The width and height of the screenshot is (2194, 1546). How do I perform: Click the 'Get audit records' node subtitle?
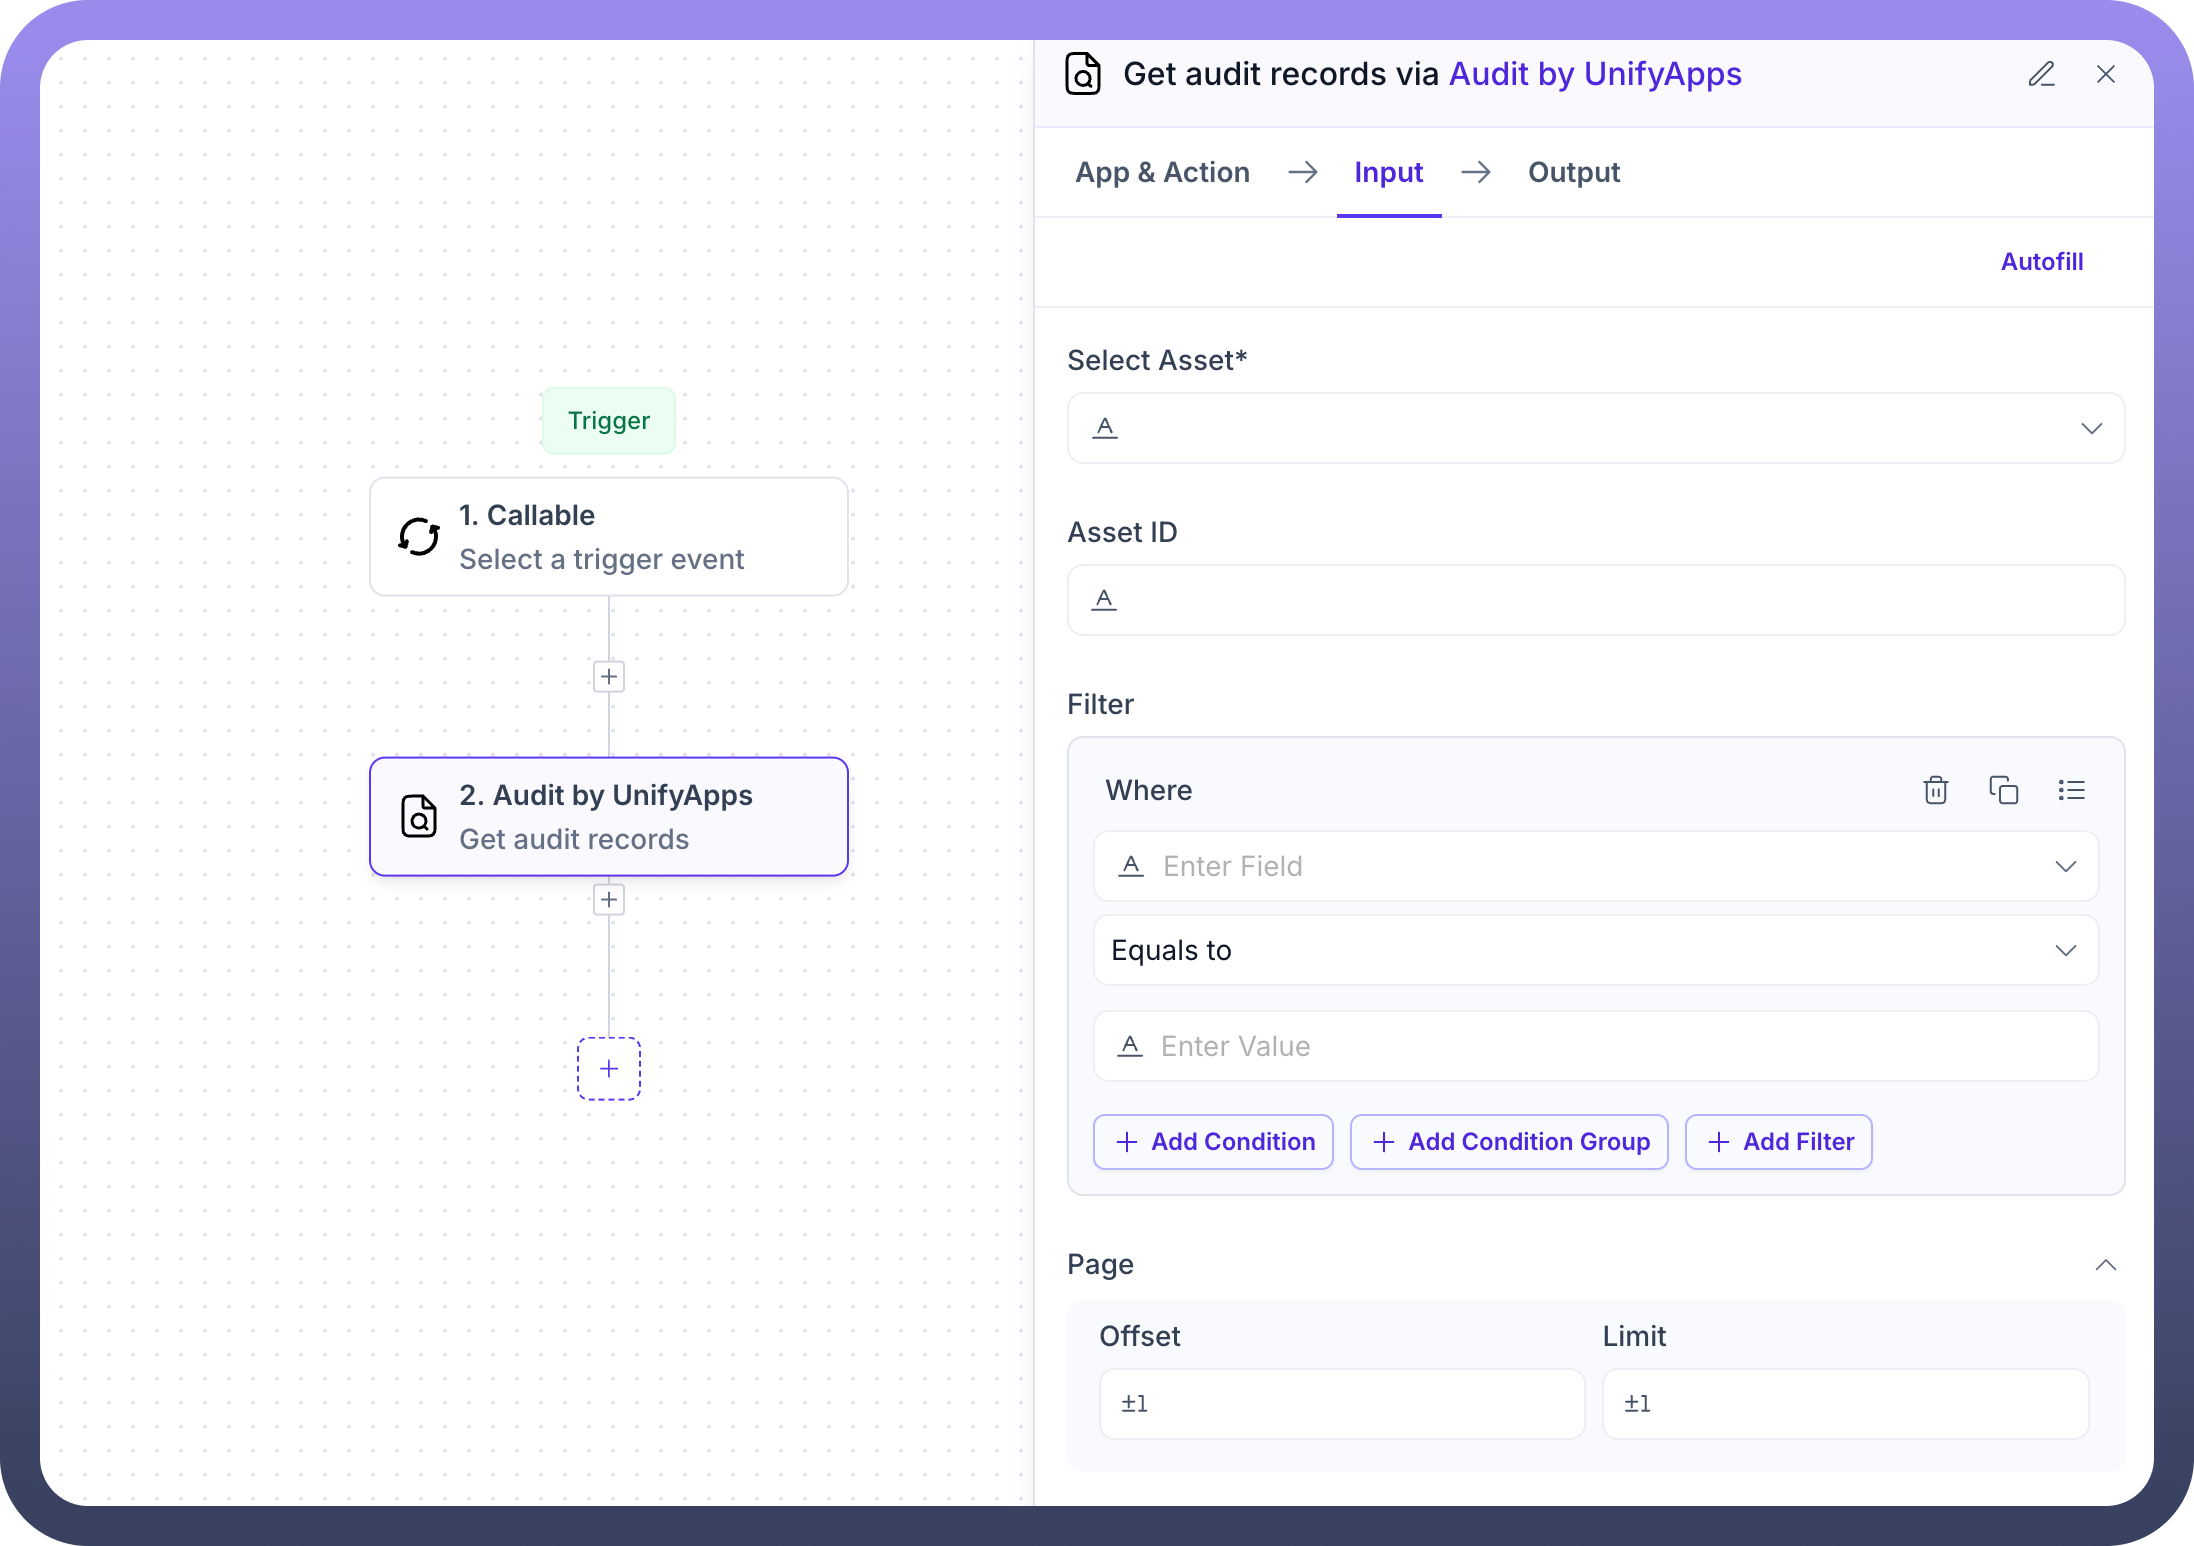click(x=574, y=839)
